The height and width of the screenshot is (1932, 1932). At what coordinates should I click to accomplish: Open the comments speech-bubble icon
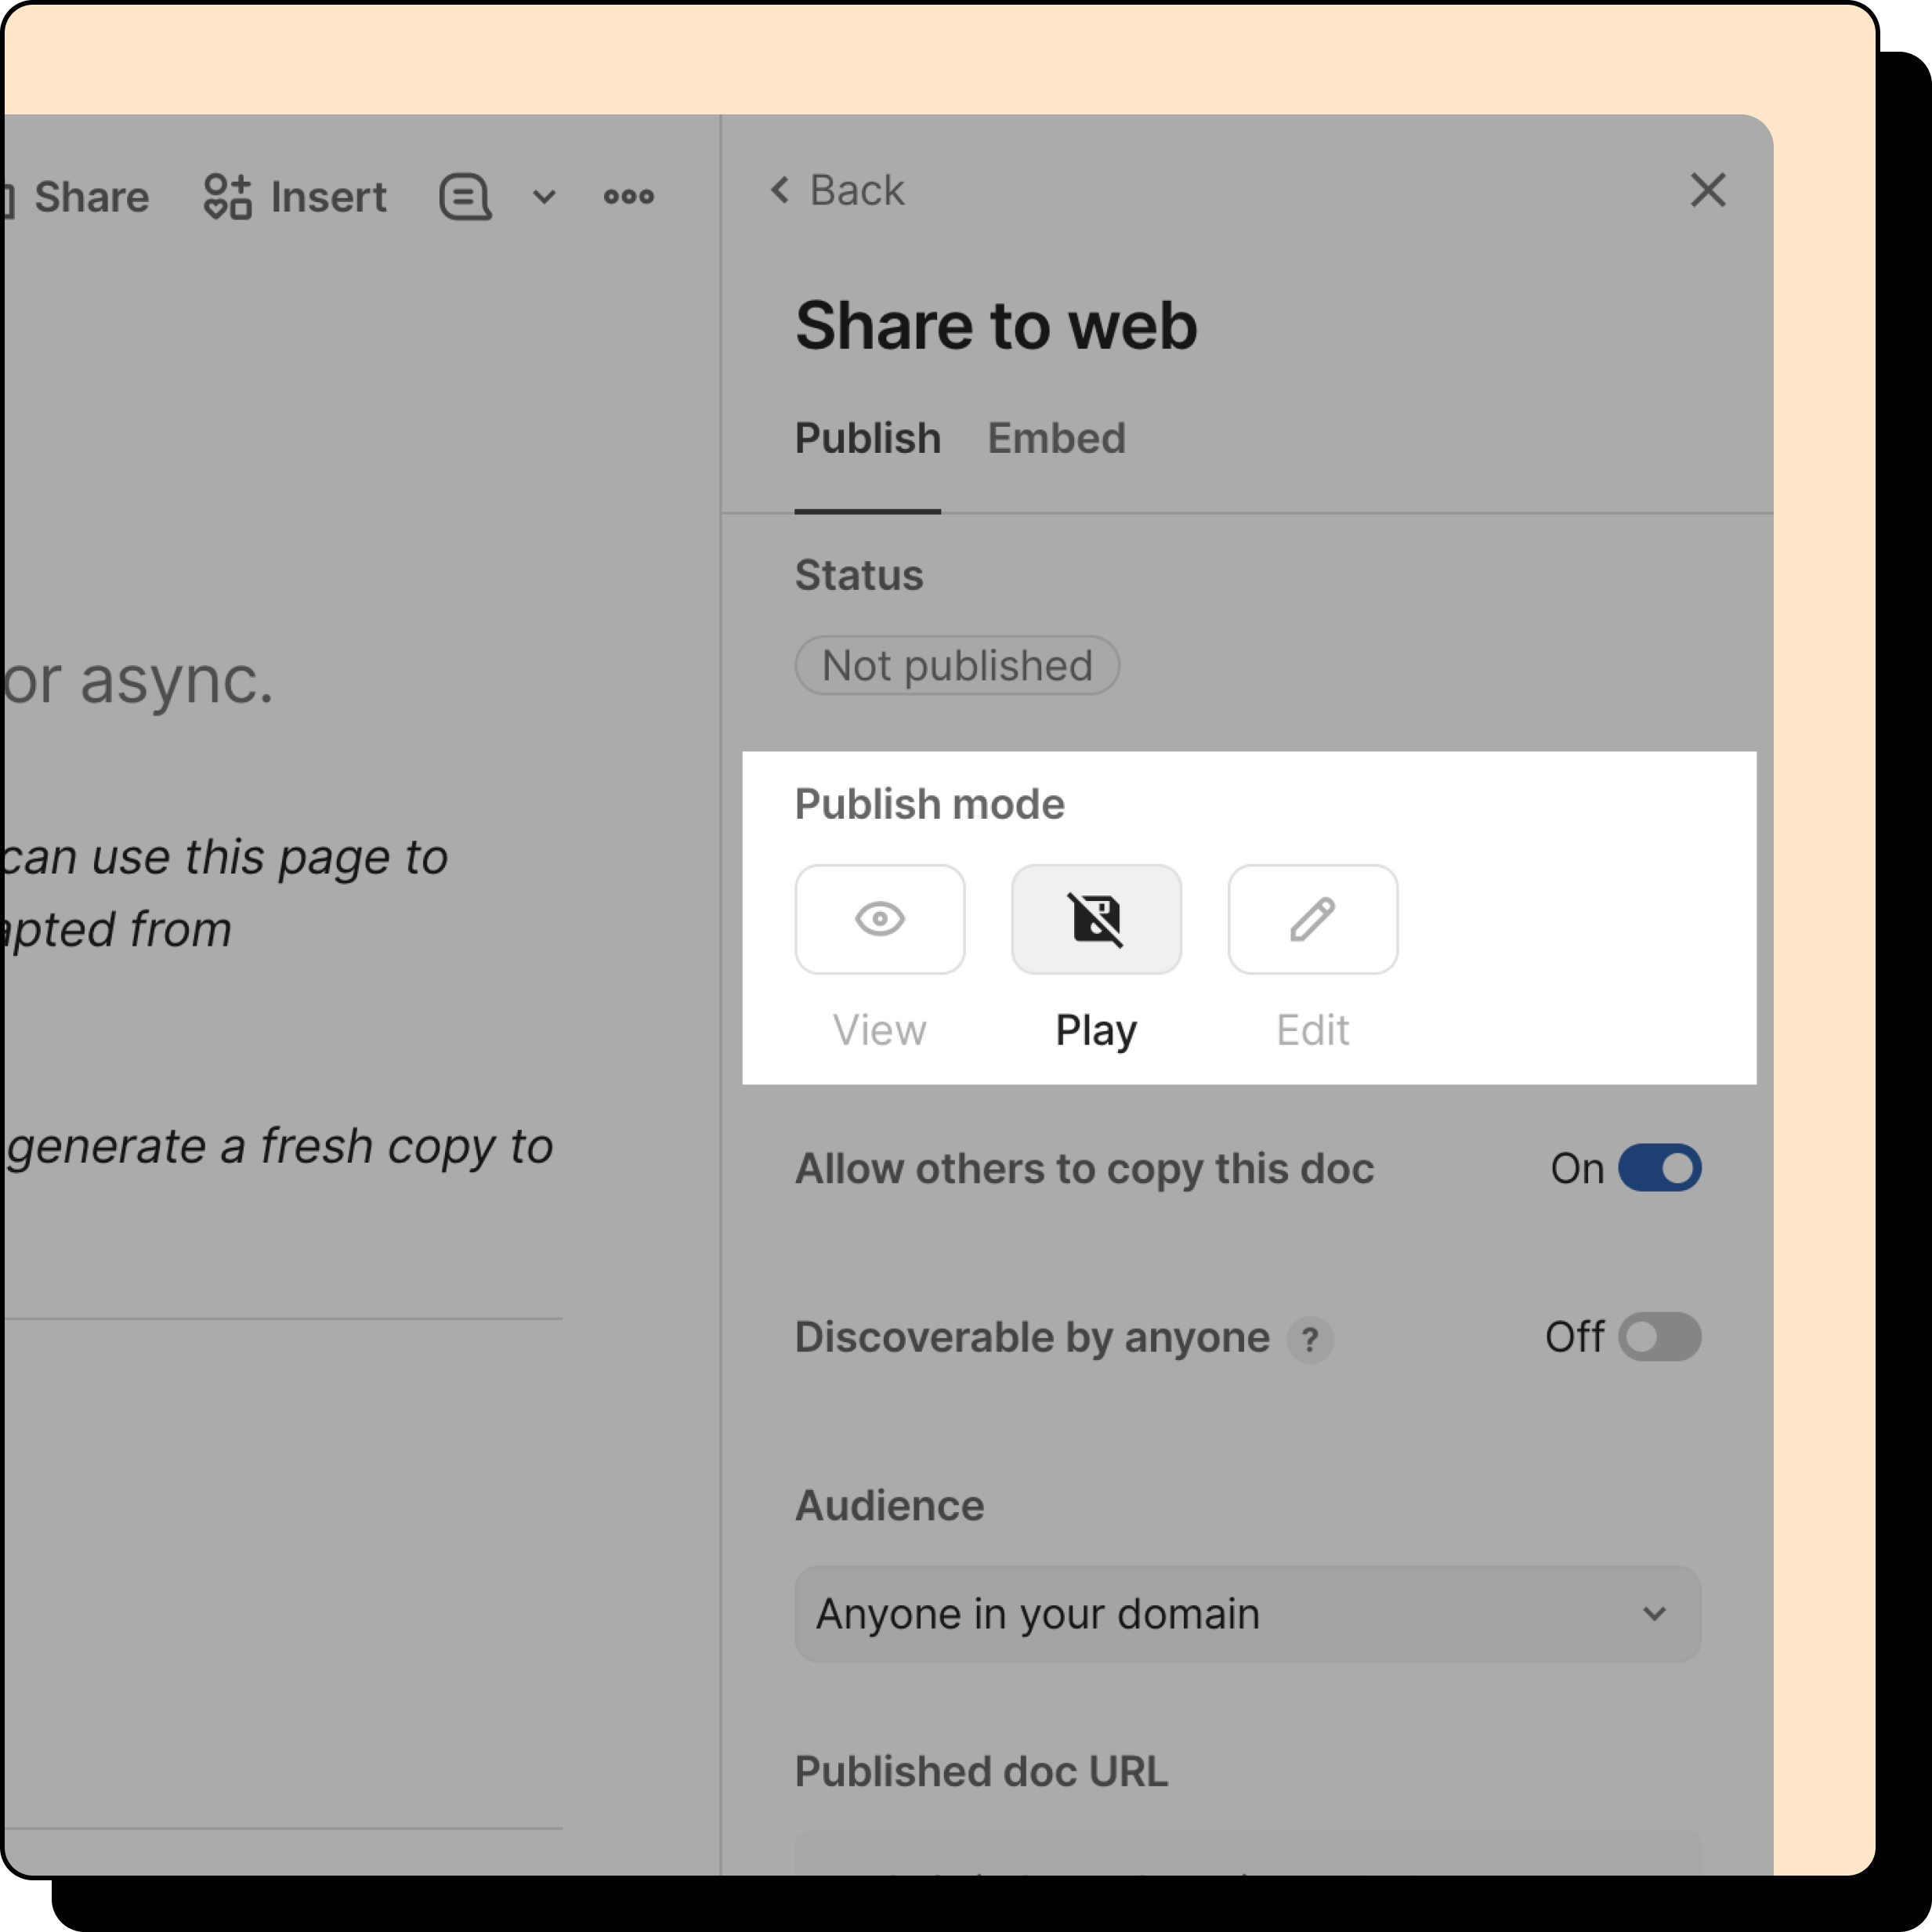tap(465, 196)
